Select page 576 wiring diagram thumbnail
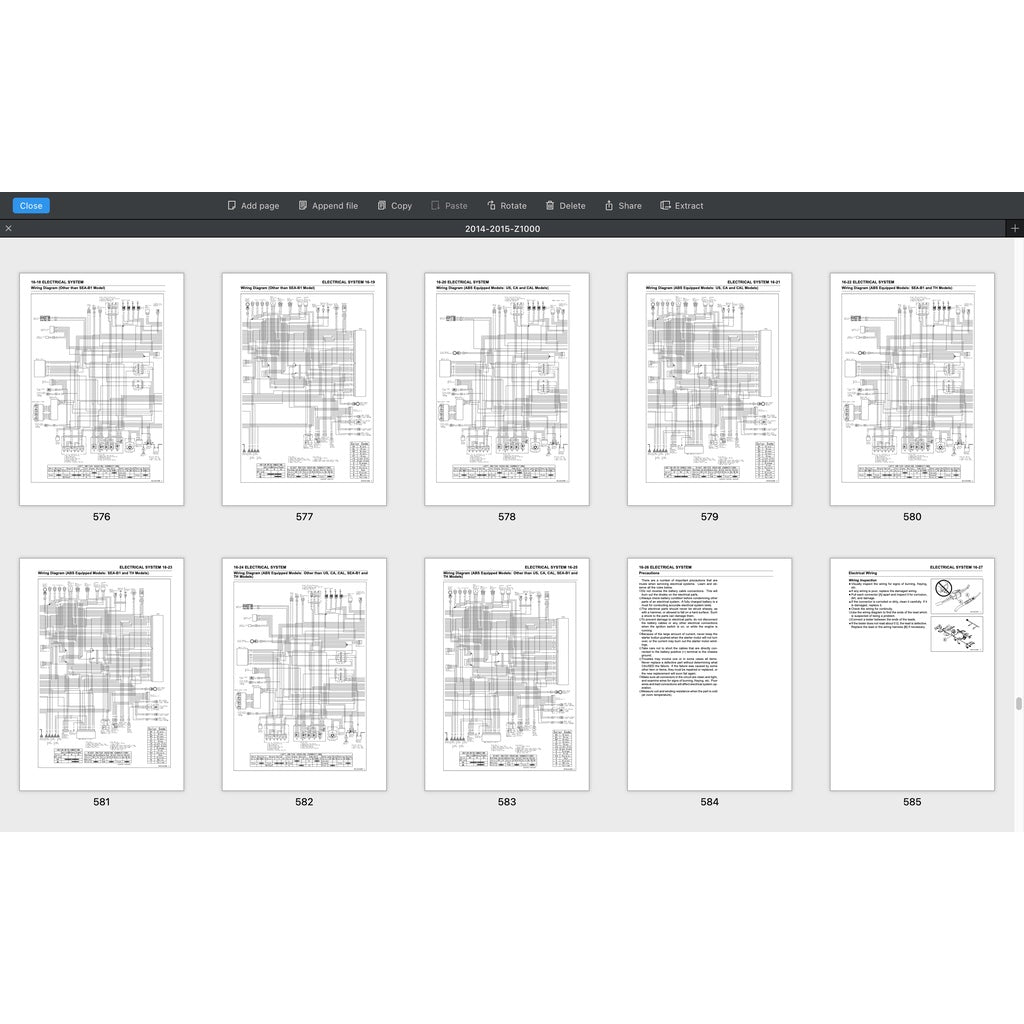Screen dimensions: 1024x1024 101,389
